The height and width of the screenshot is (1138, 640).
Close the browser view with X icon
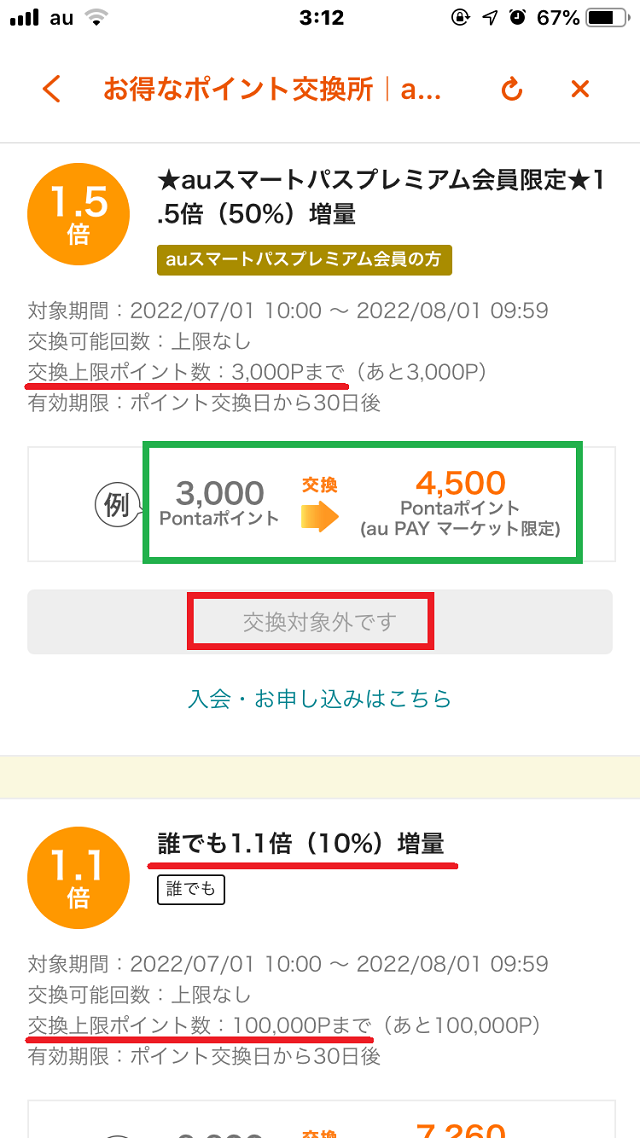(x=580, y=89)
